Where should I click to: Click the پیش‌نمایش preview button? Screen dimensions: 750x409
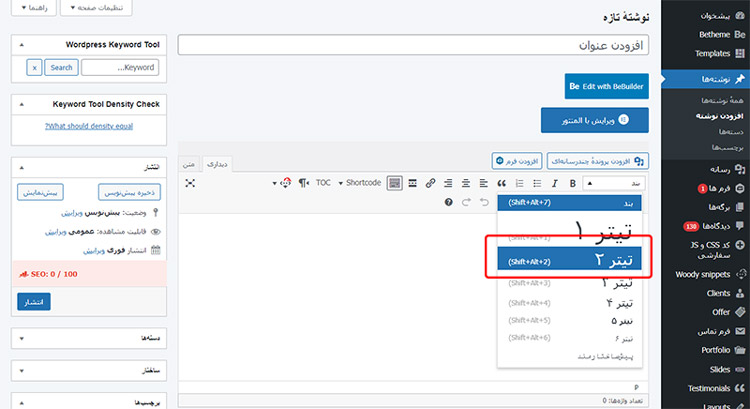(x=40, y=192)
